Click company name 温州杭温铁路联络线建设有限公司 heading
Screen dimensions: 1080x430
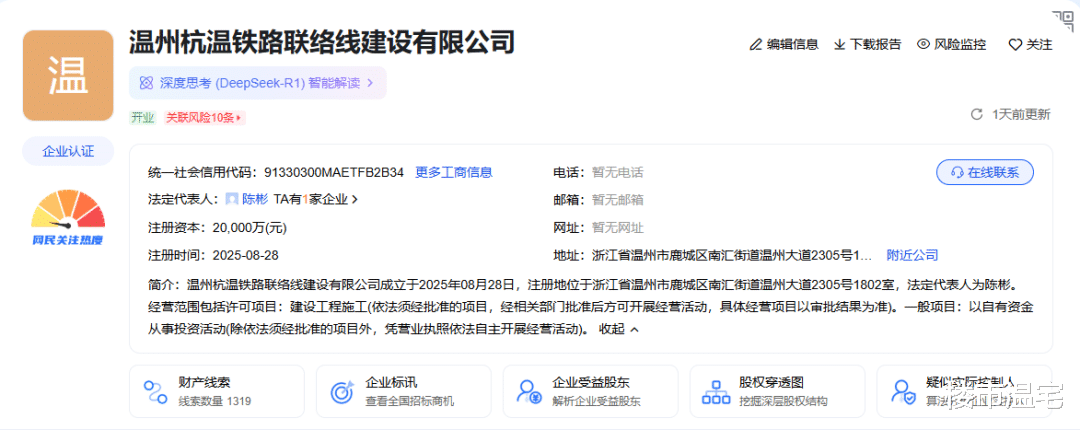click(x=322, y=43)
